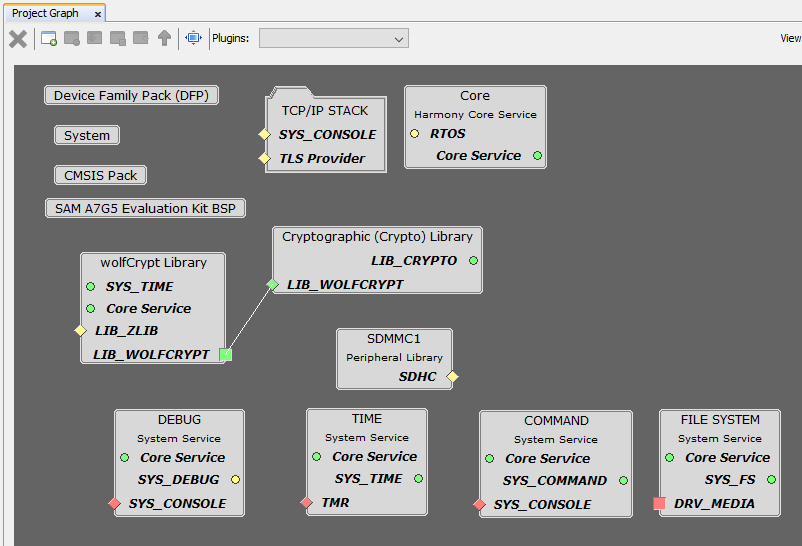
Task: Click the RTOS yellow circle port
Action: pos(415,134)
